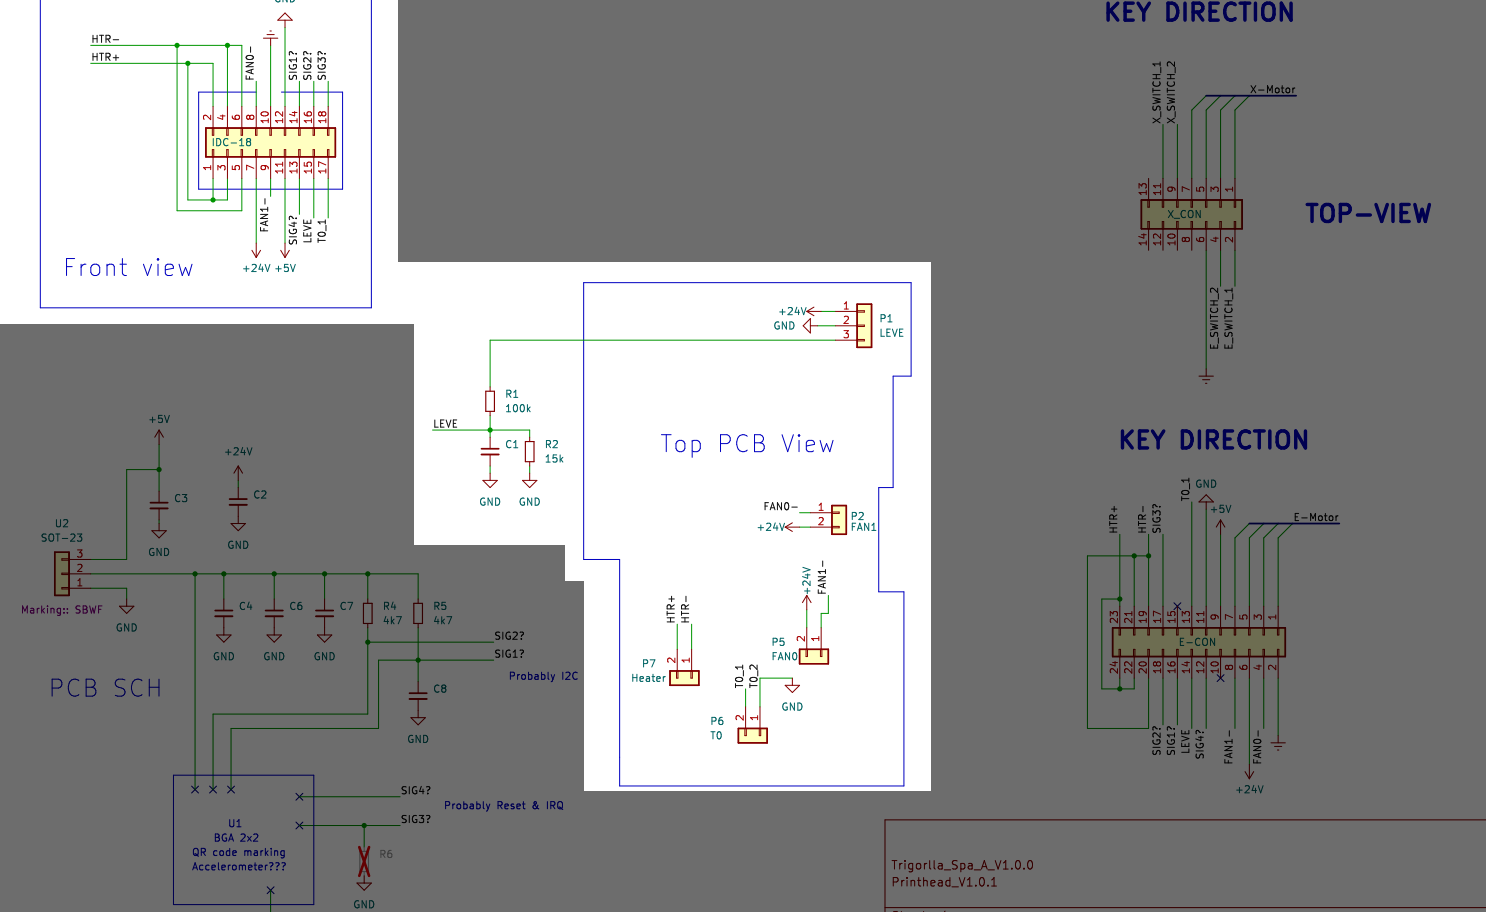Select the '+24V' arrow label under E-CON
Viewport: 1486px width, 912px height.
(x=1250, y=782)
